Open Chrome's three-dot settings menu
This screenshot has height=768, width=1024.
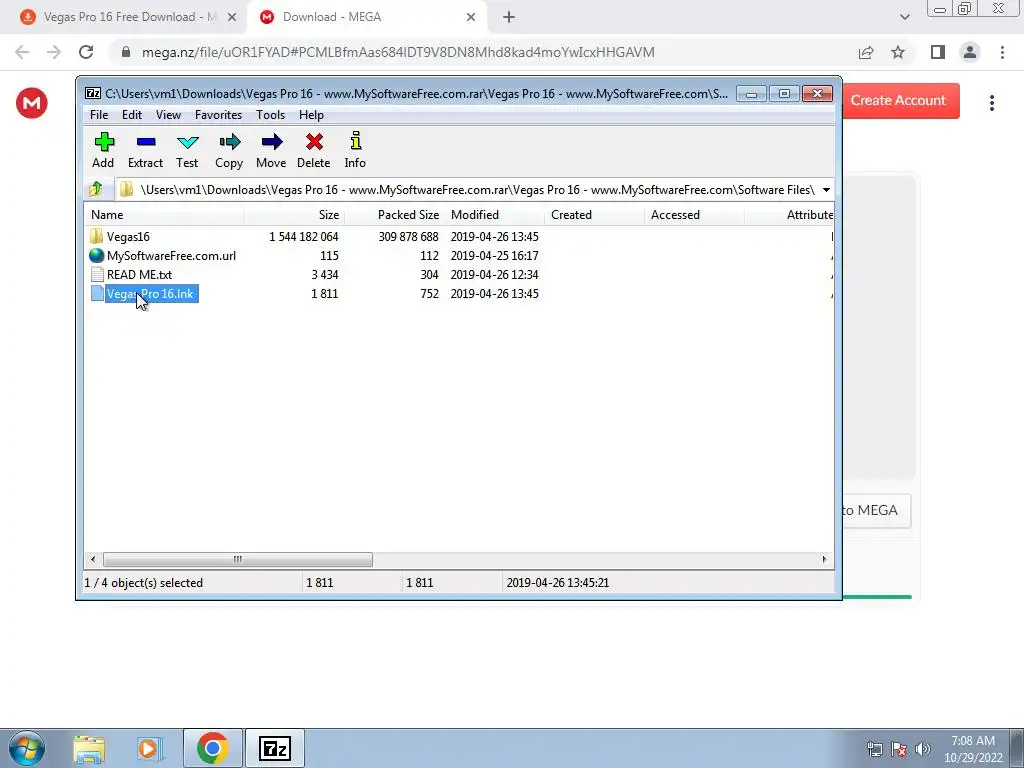[1002, 52]
